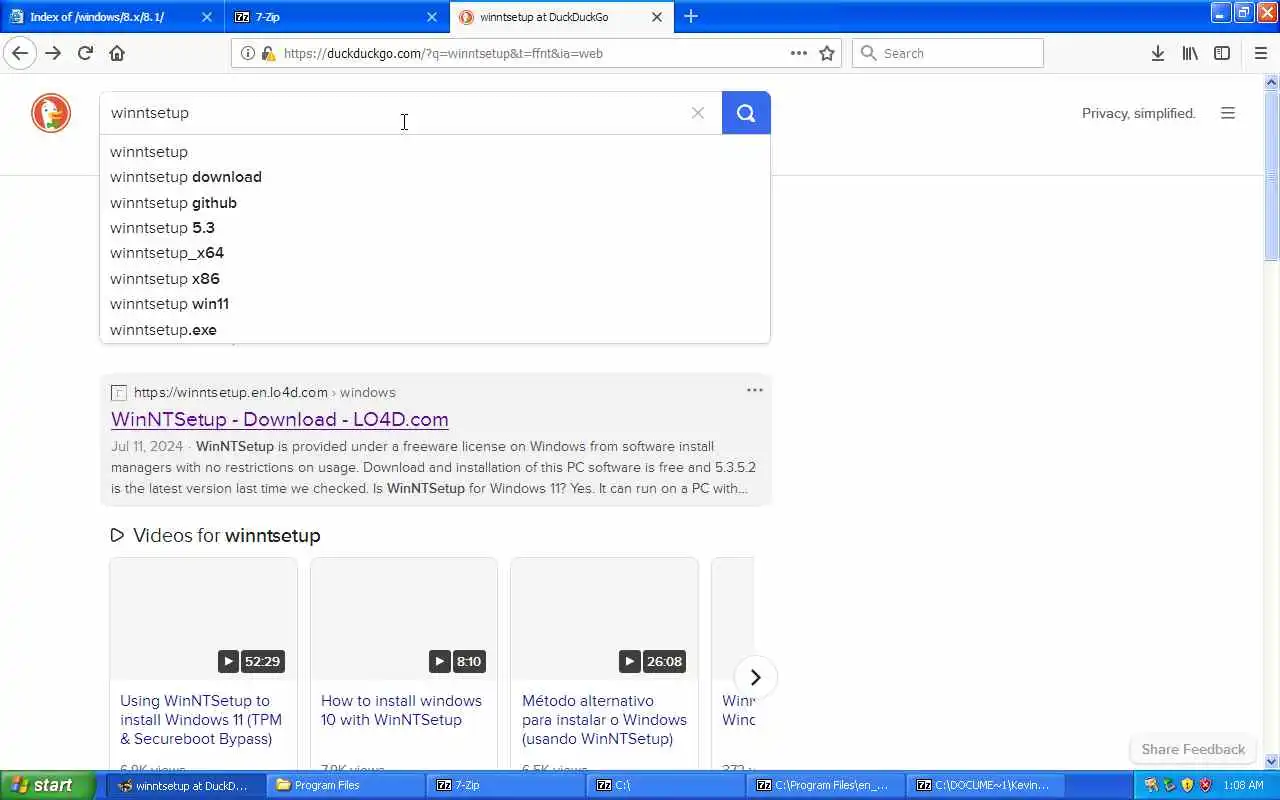
Task: Submit search with blue magnifier button
Action: (x=746, y=113)
